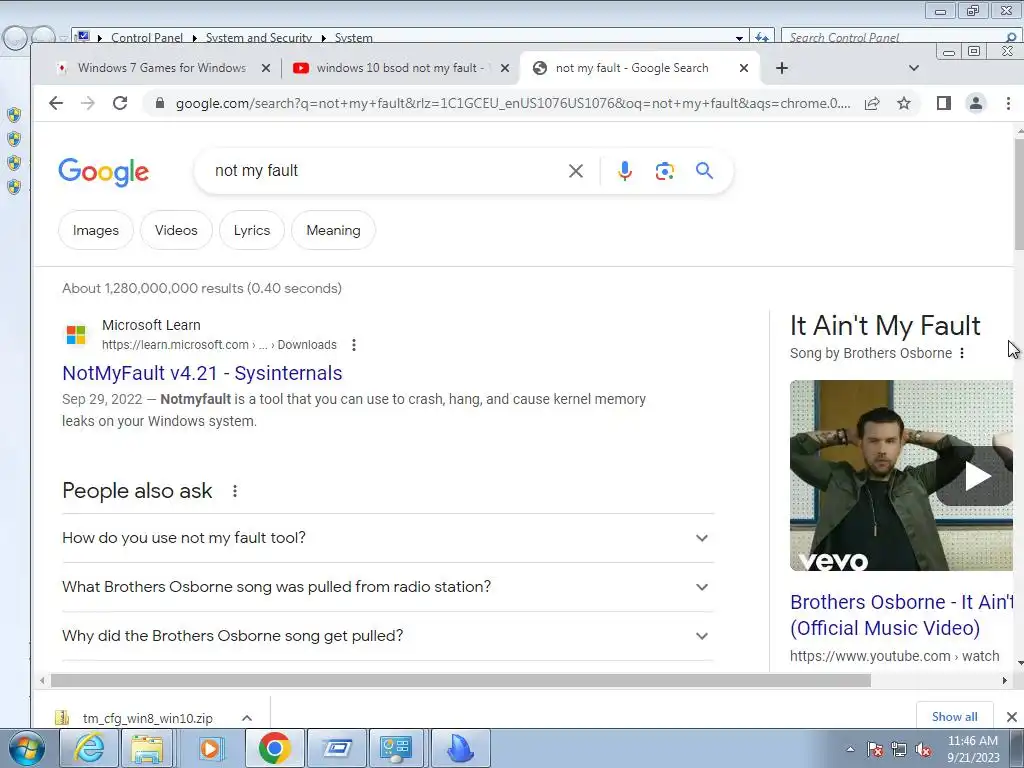Open the Action Center flag icon

pos(875,750)
